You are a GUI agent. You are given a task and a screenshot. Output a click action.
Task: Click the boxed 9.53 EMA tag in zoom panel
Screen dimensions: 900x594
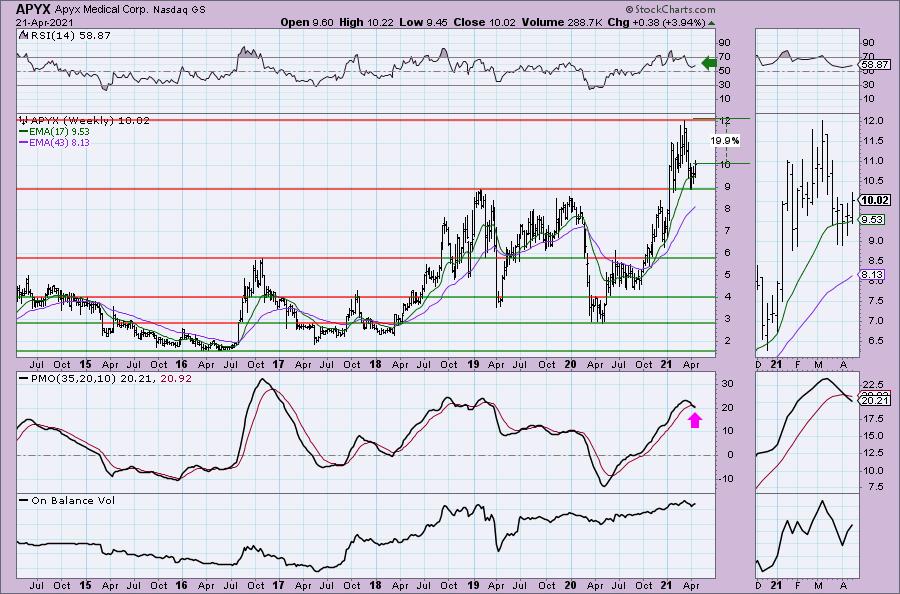[x=872, y=220]
